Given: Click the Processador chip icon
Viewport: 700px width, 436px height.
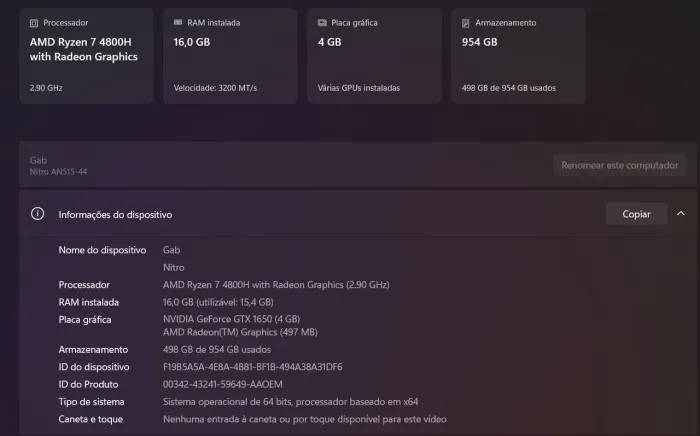Looking at the screenshot, I should [34, 23].
